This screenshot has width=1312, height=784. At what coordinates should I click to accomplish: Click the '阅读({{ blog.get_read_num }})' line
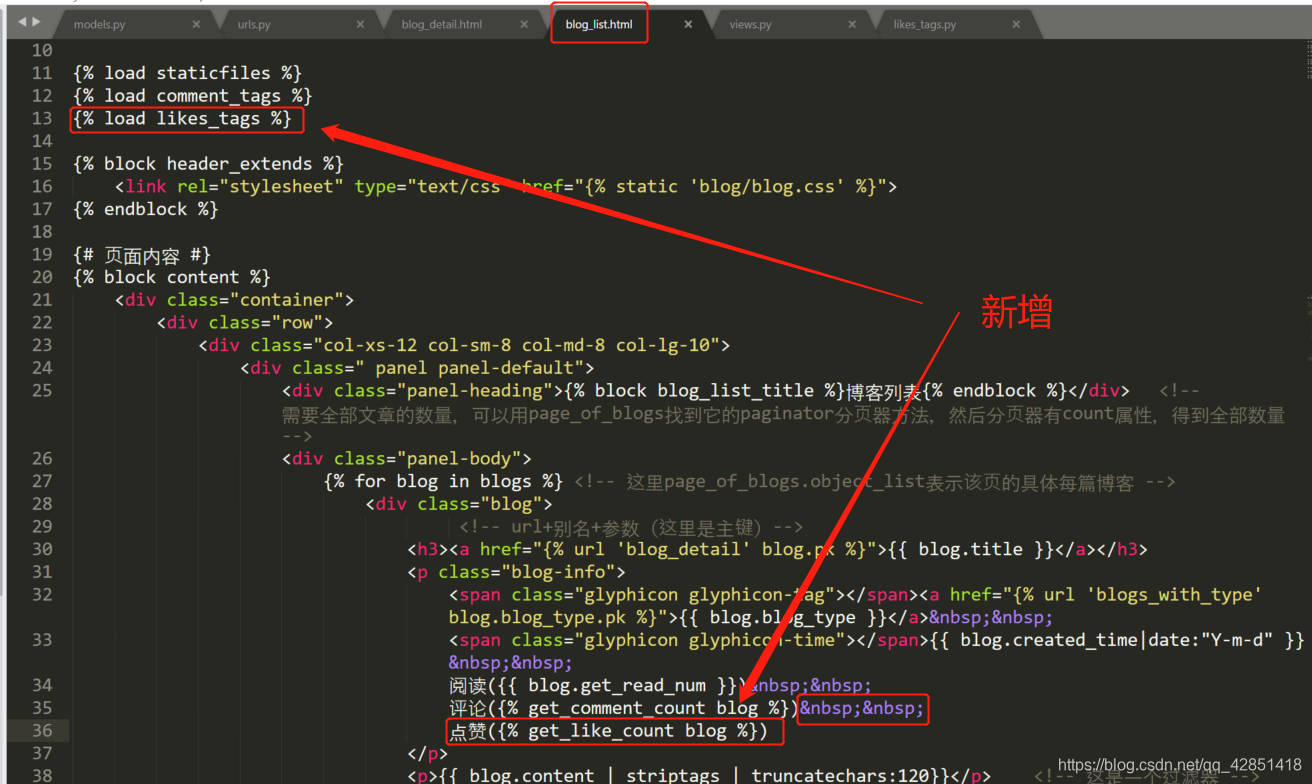point(660,686)
